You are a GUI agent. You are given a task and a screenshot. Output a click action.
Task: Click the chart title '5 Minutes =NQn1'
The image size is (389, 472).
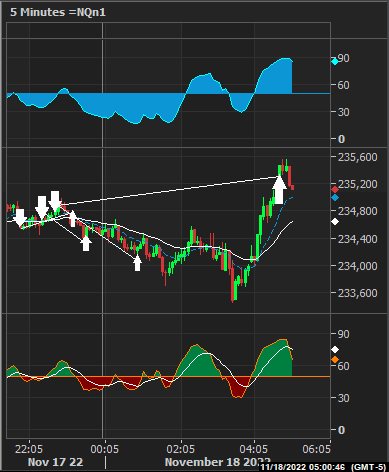tap(58, 12)
